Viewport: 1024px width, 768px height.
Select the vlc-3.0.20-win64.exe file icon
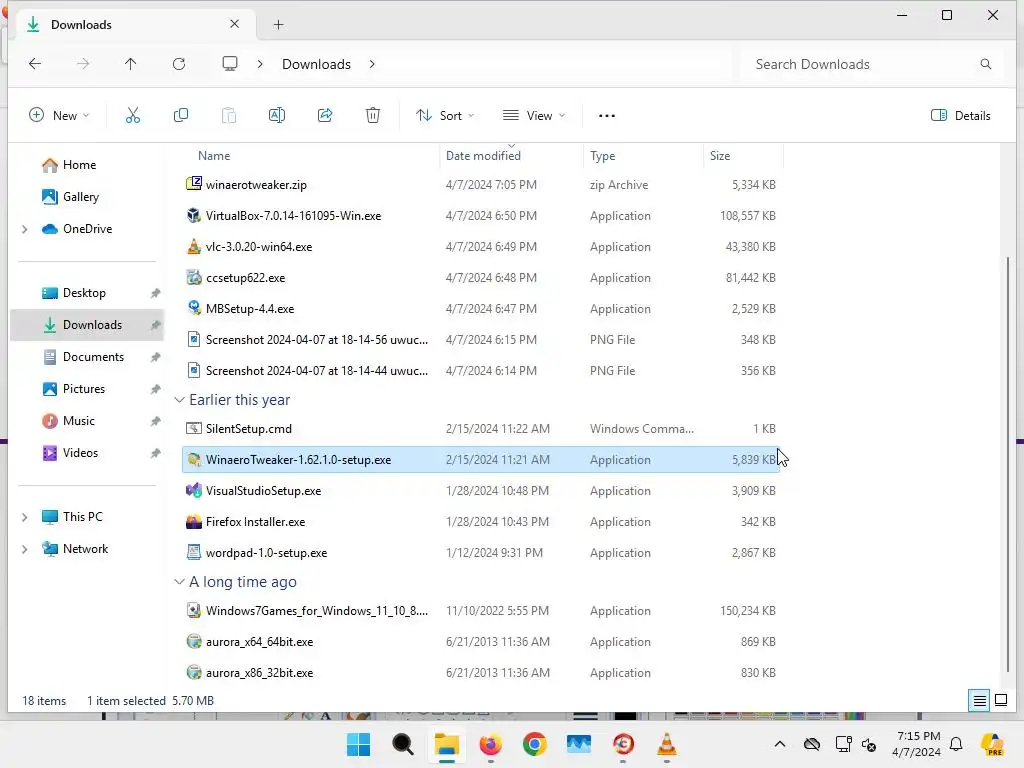click(x=194, y=247)
